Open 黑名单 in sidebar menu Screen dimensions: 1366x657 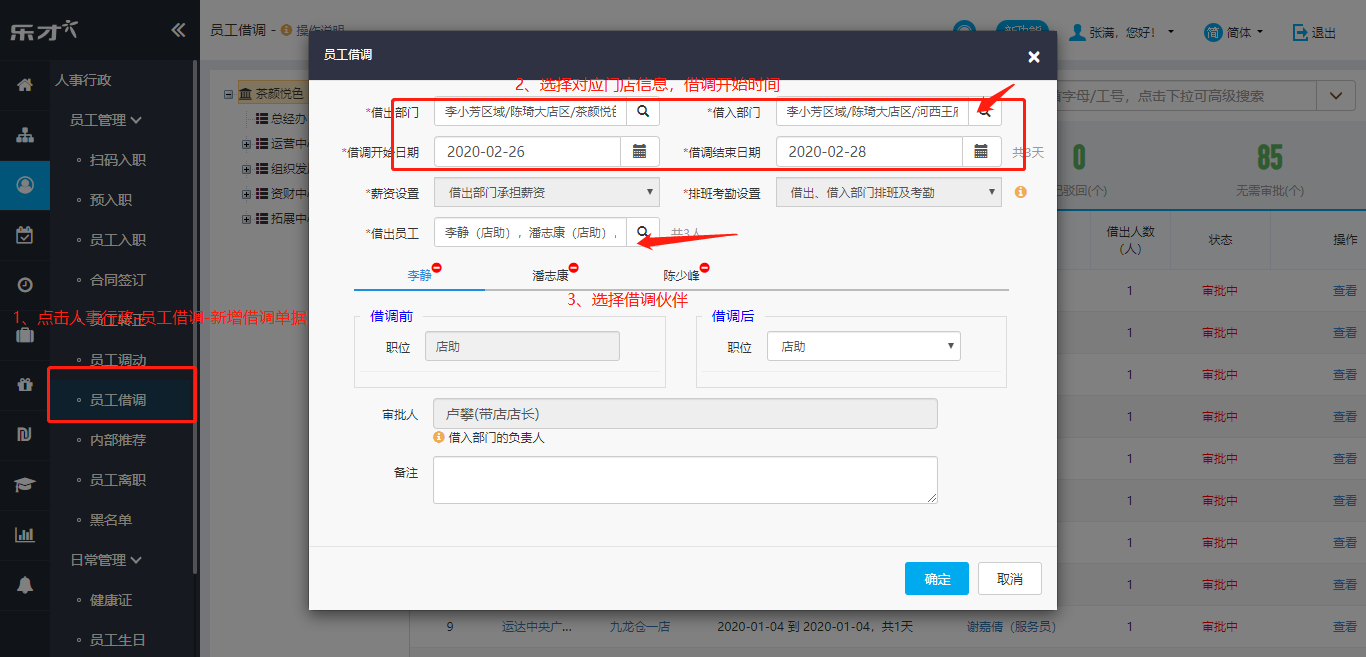click(110, 520)
